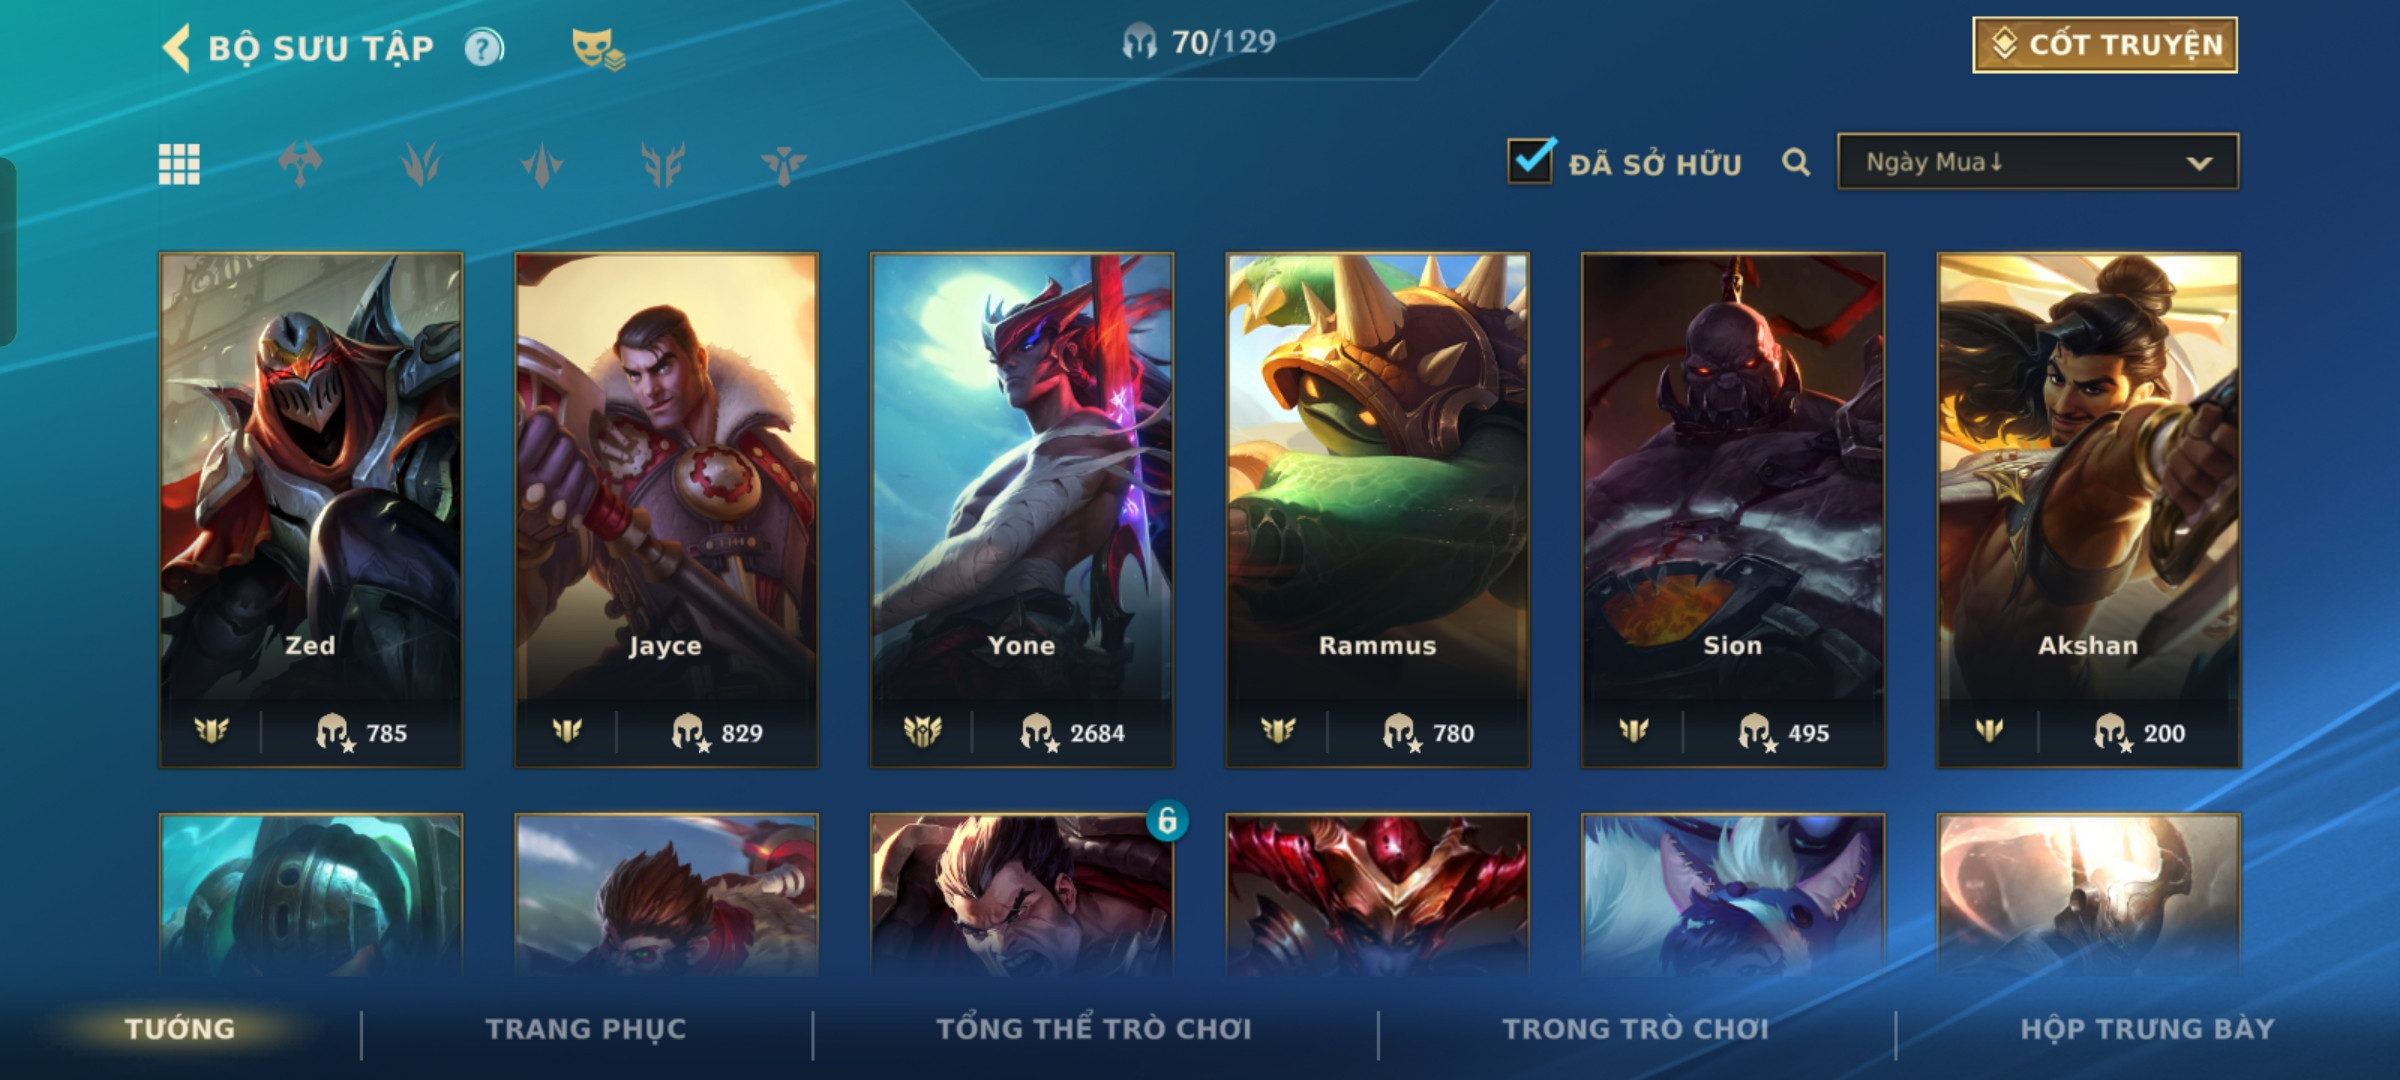Select the all-champions grid filter icon
This screenshot has height=1080, width=2400.
click(x=179, y=164)
